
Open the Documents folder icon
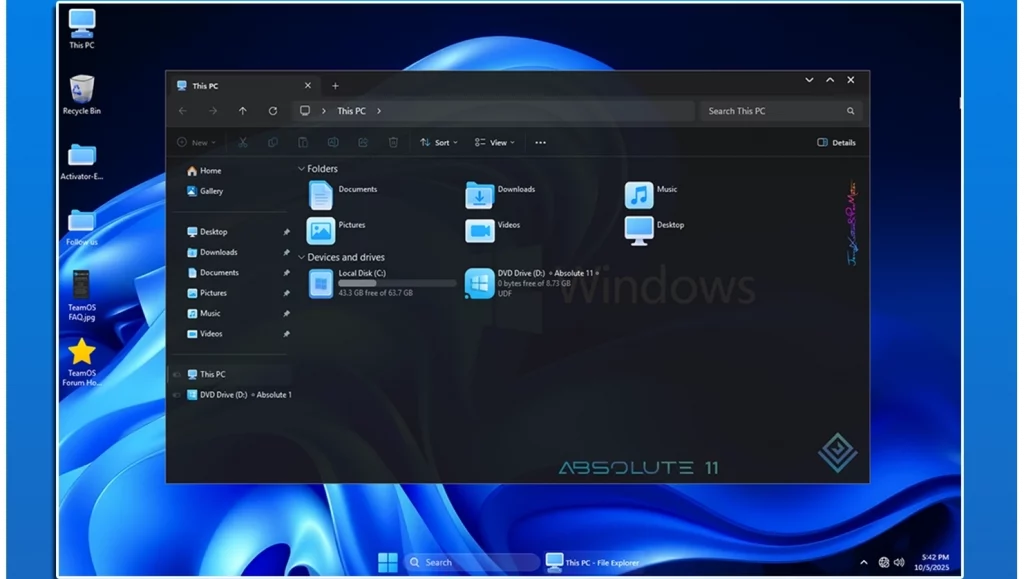321,194
